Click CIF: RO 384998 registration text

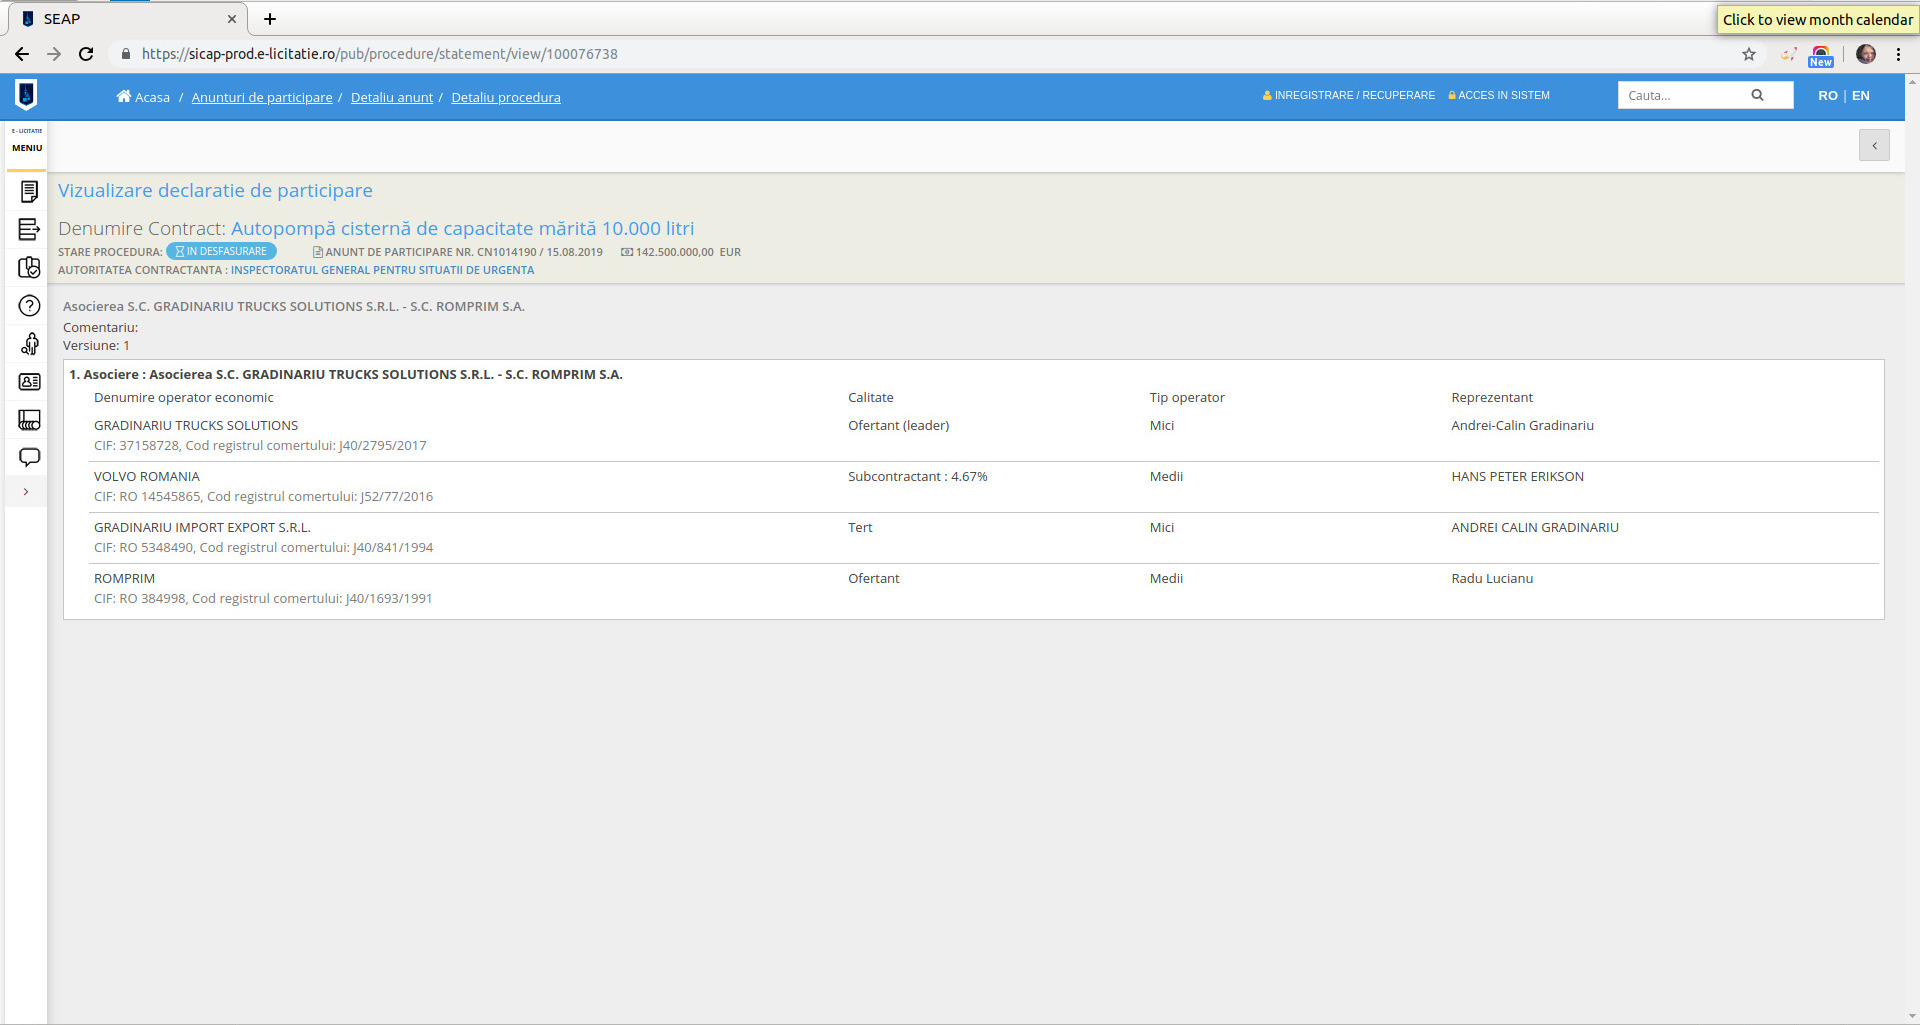pyautogui.click(x=263, y=598)
